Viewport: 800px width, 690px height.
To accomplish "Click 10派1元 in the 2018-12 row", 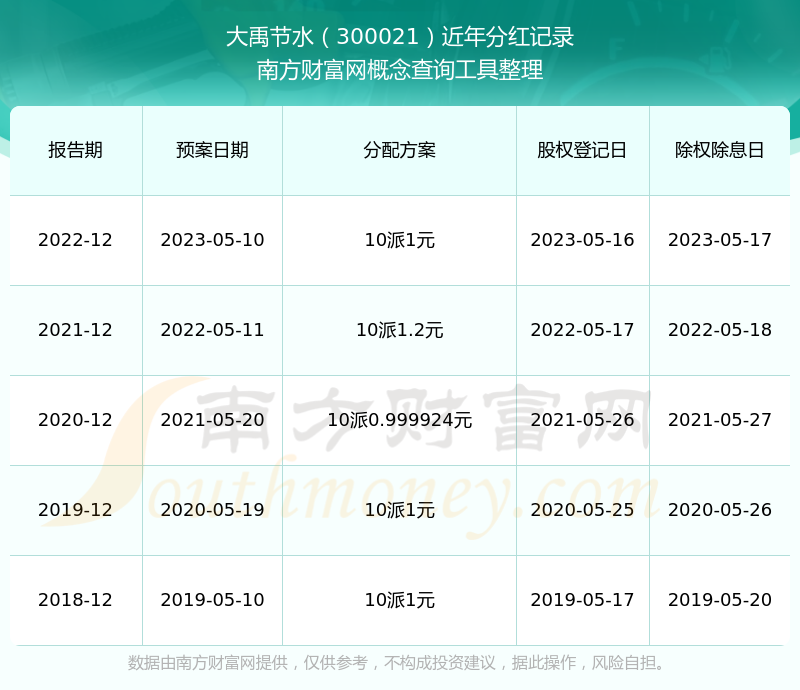I will (x=399, y=599).
